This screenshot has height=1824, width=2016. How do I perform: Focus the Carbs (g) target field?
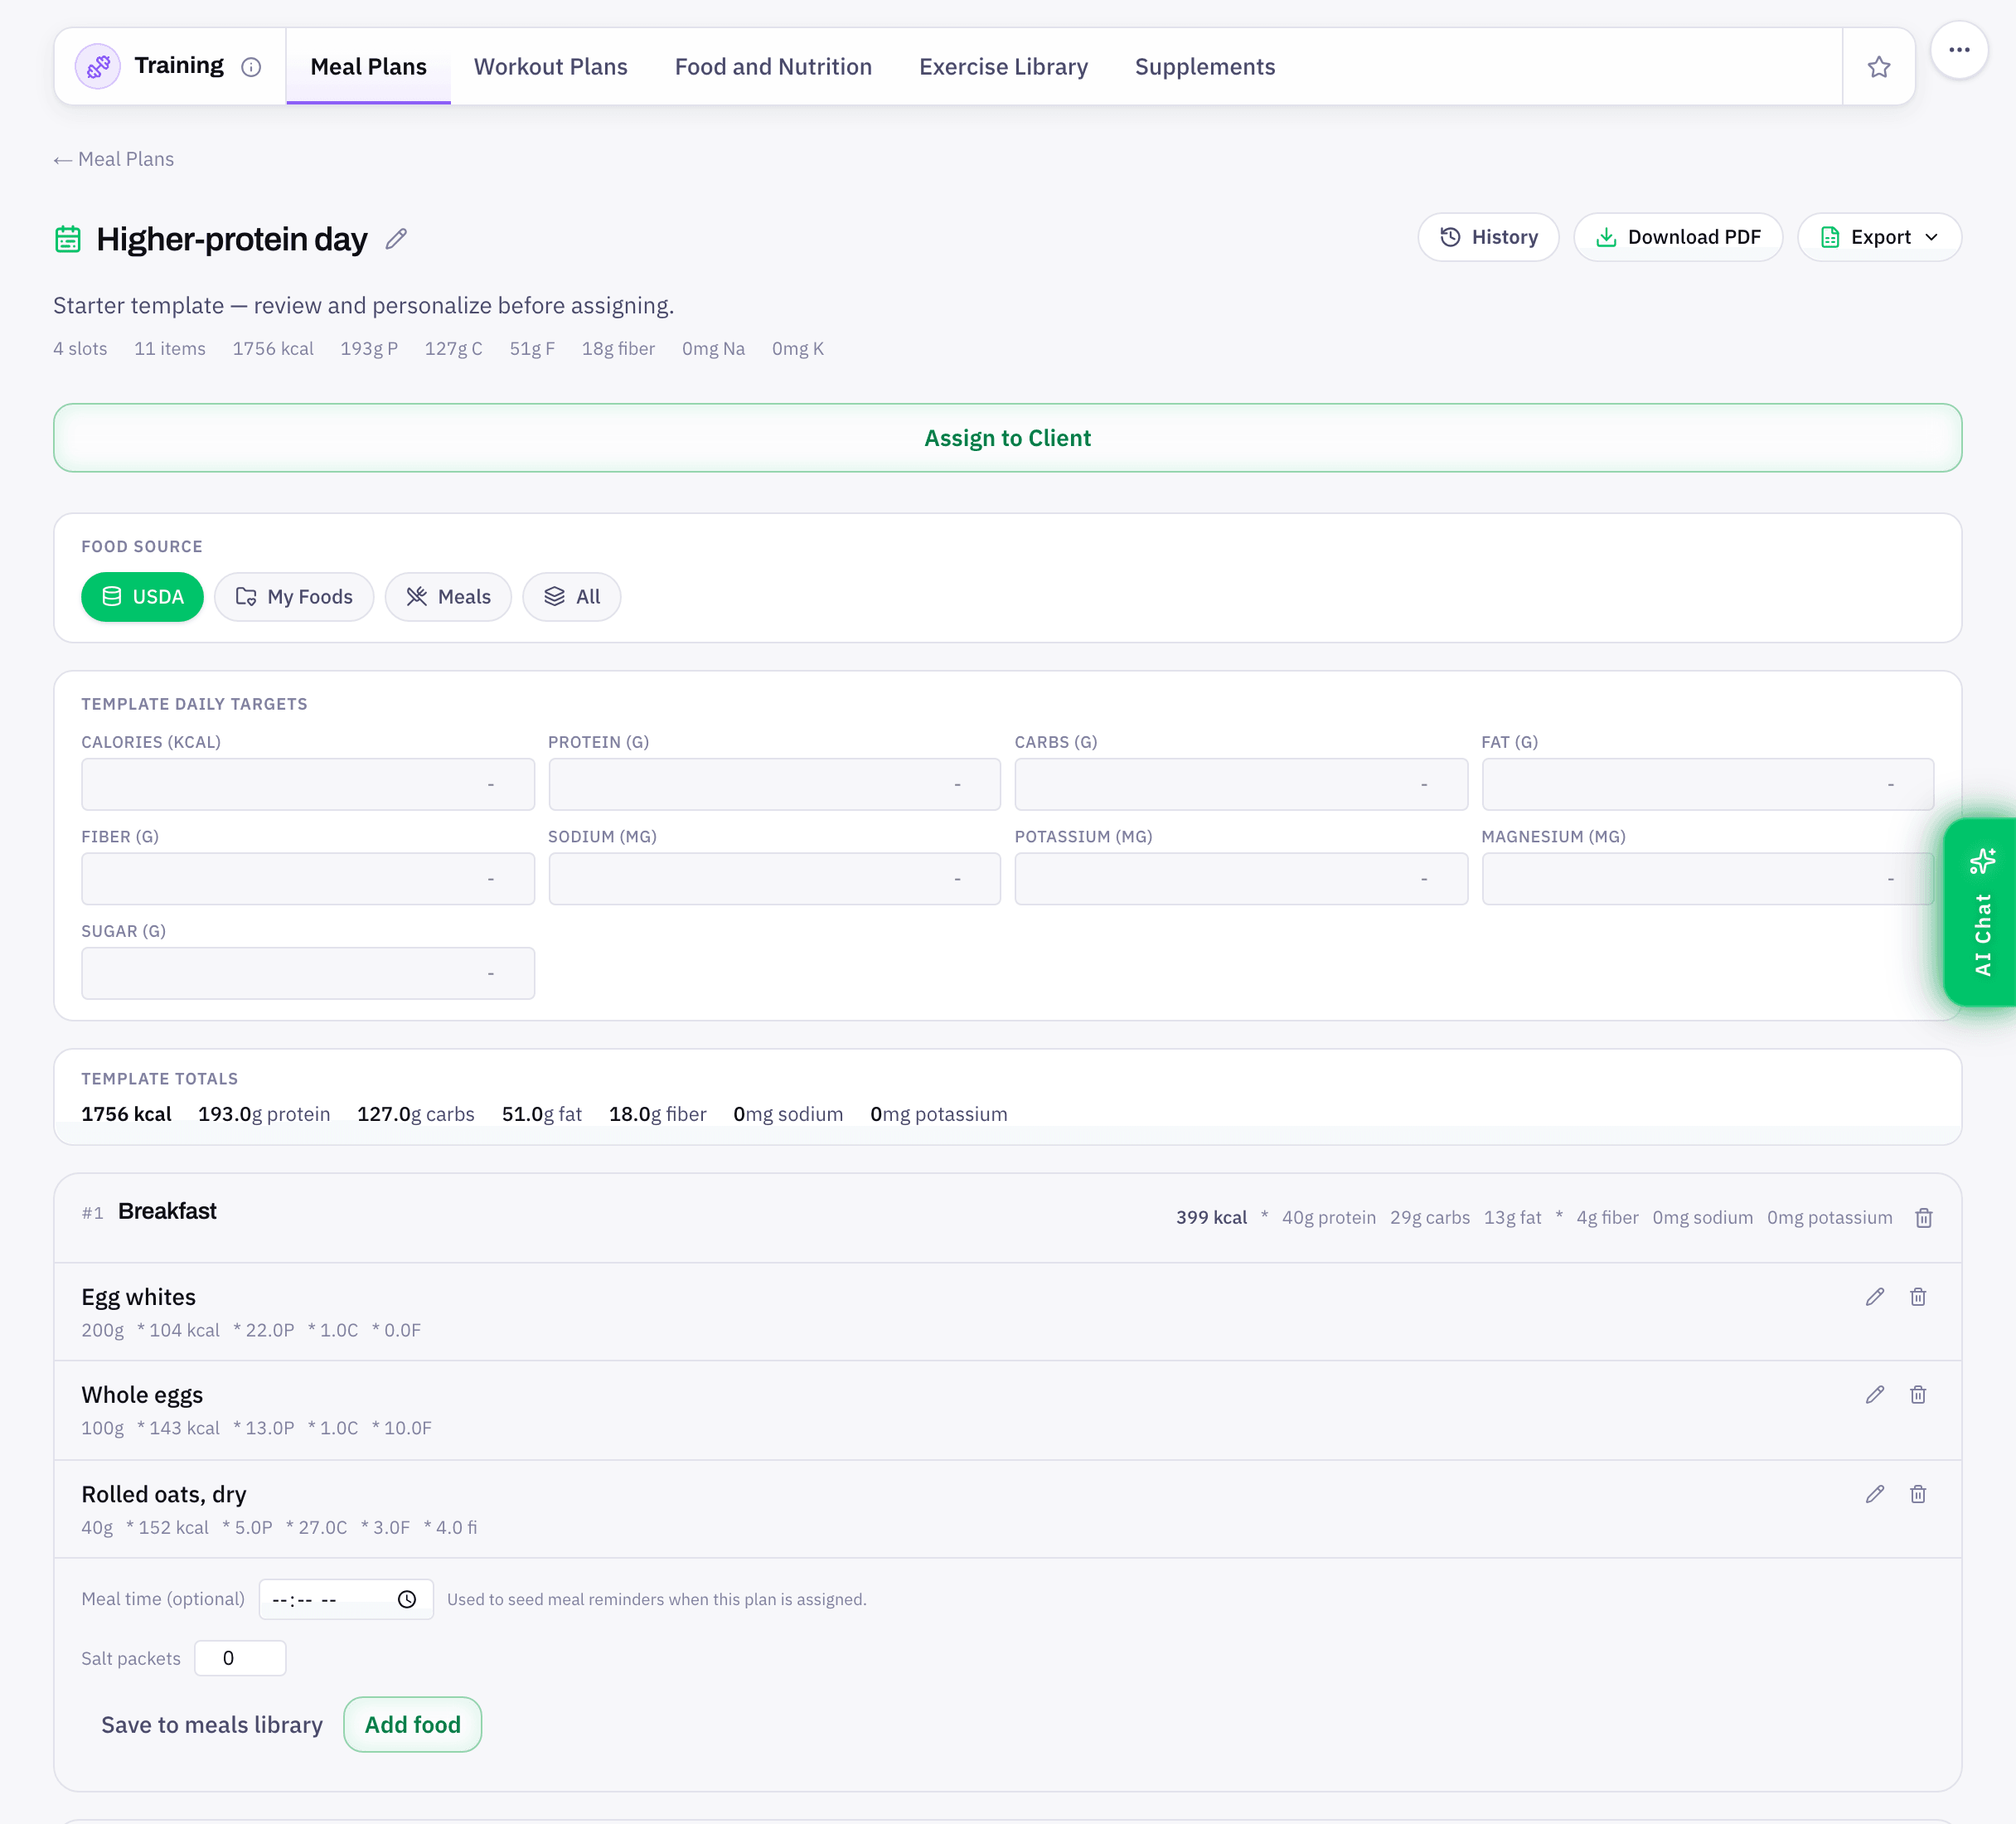click(x=1241, y=784)
